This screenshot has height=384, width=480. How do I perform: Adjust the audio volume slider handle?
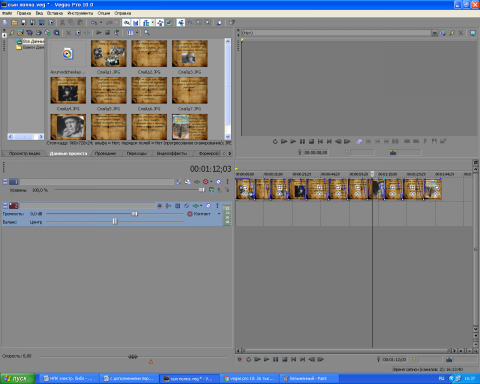[135, 214]
